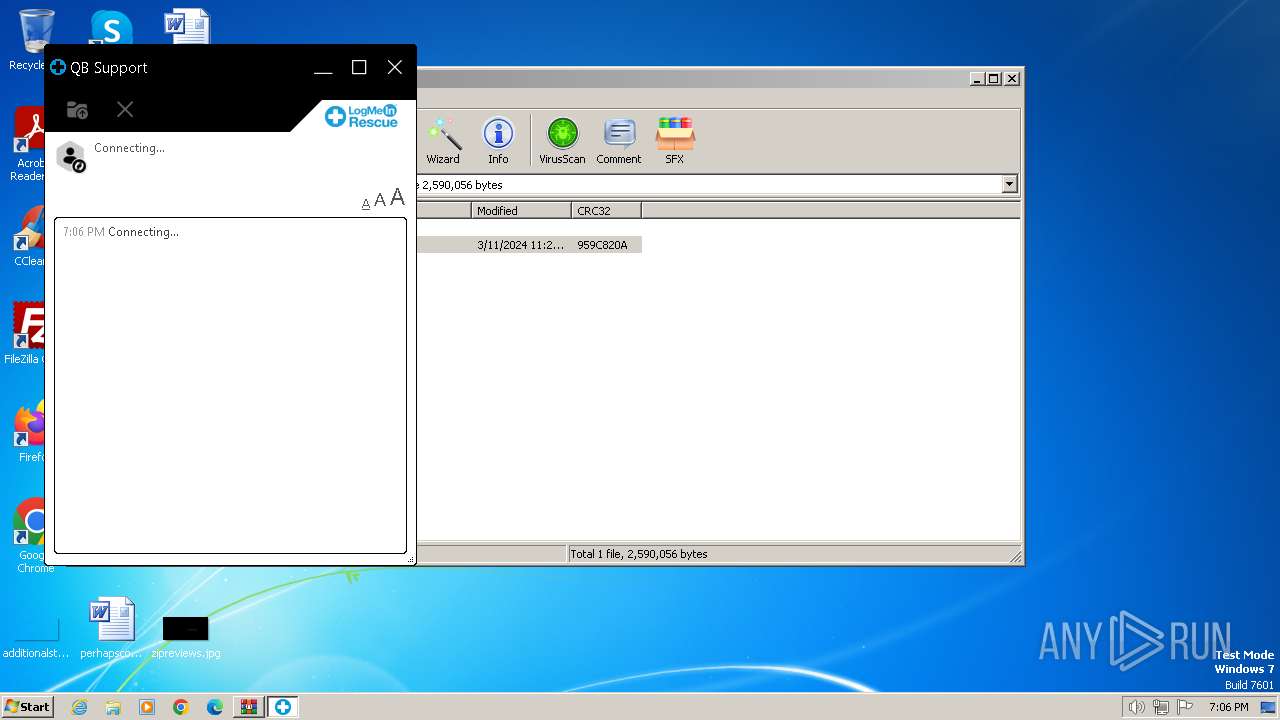Open Comment tool in WinRAR

619,141
